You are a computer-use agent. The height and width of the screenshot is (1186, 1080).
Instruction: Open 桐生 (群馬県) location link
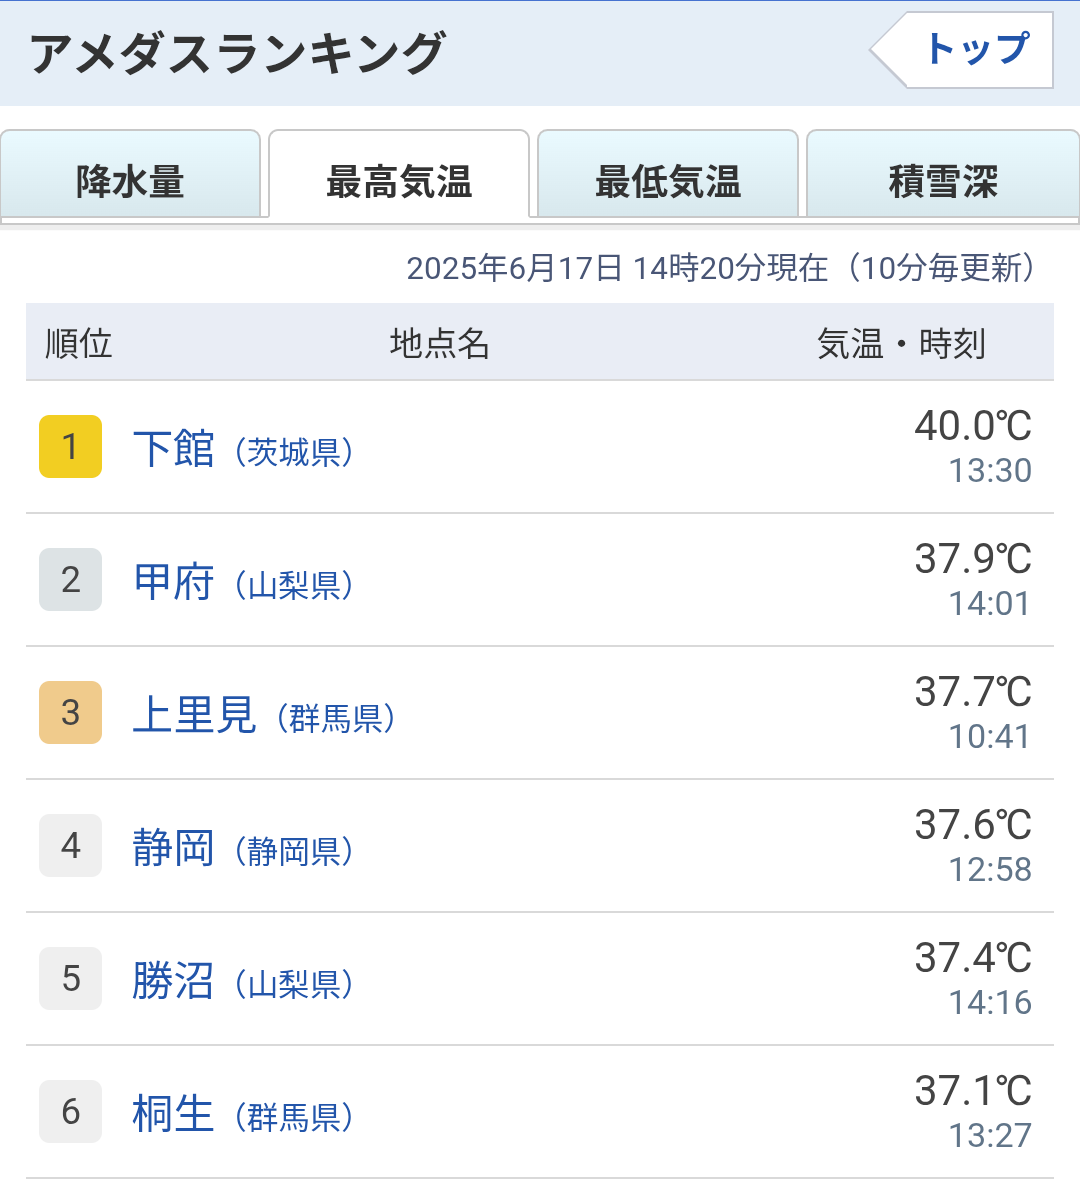(243, 1114)
